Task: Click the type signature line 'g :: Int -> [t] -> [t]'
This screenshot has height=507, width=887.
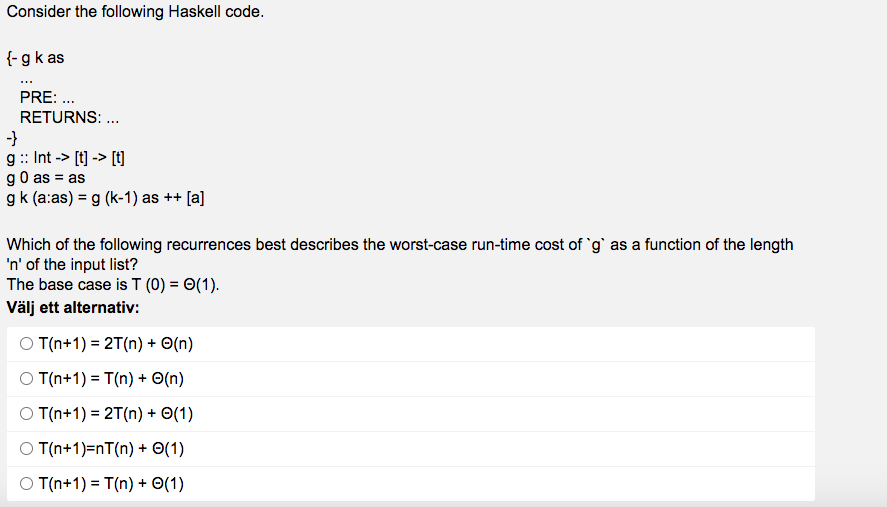Action: pyautogui.click(x=65, y=157)
